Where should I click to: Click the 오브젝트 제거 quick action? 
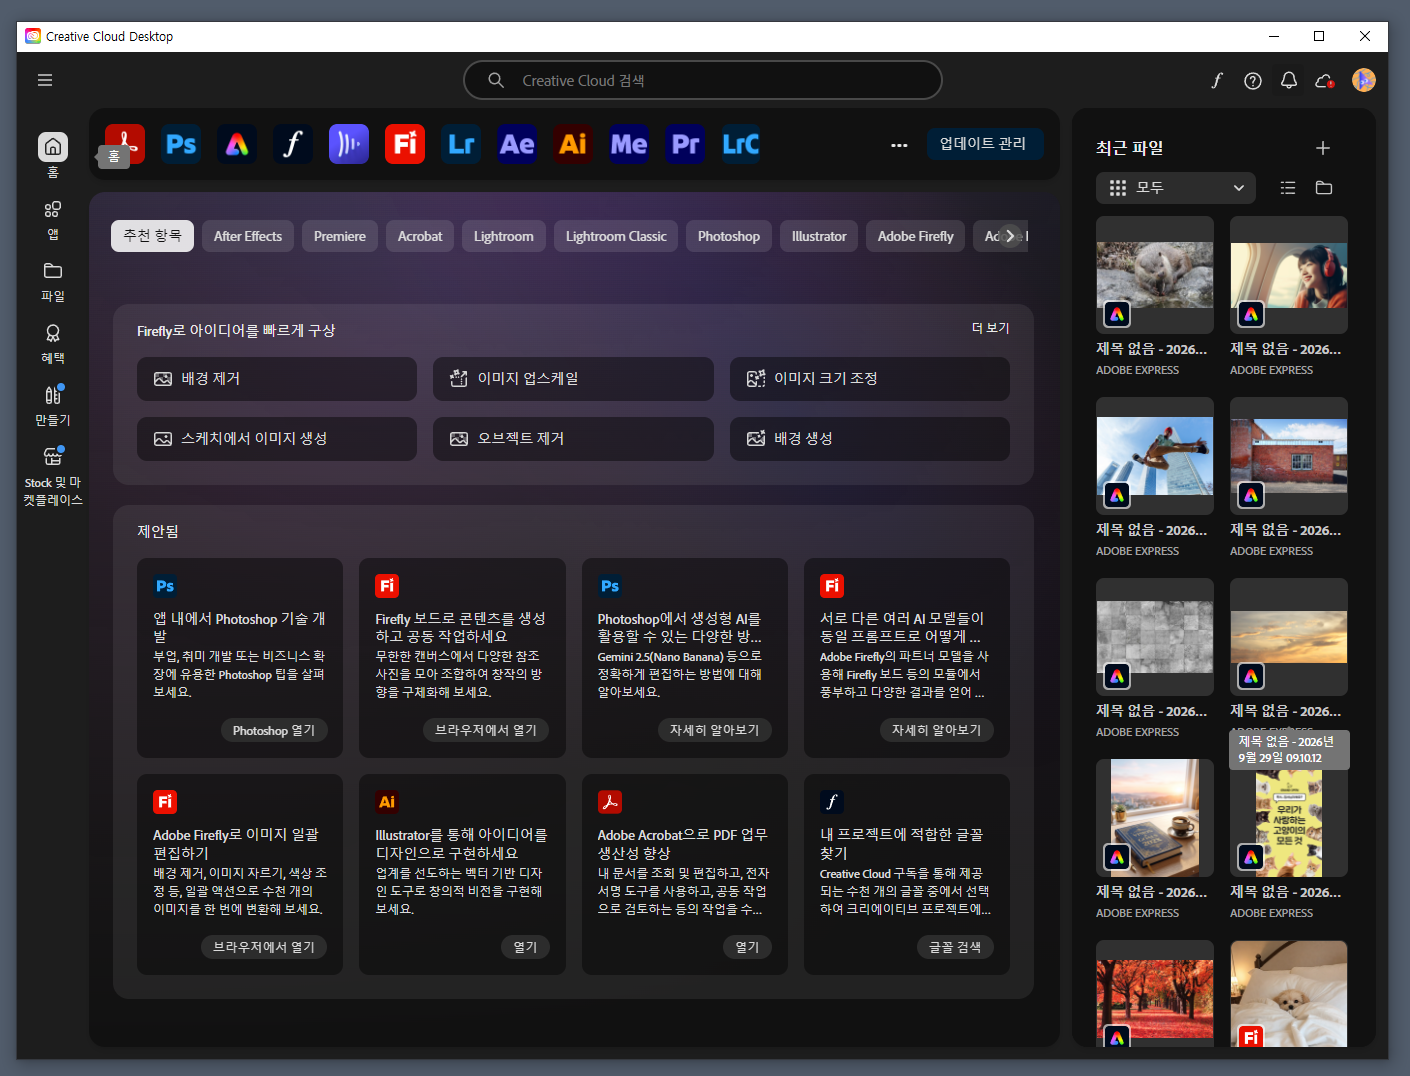point(573,439)
